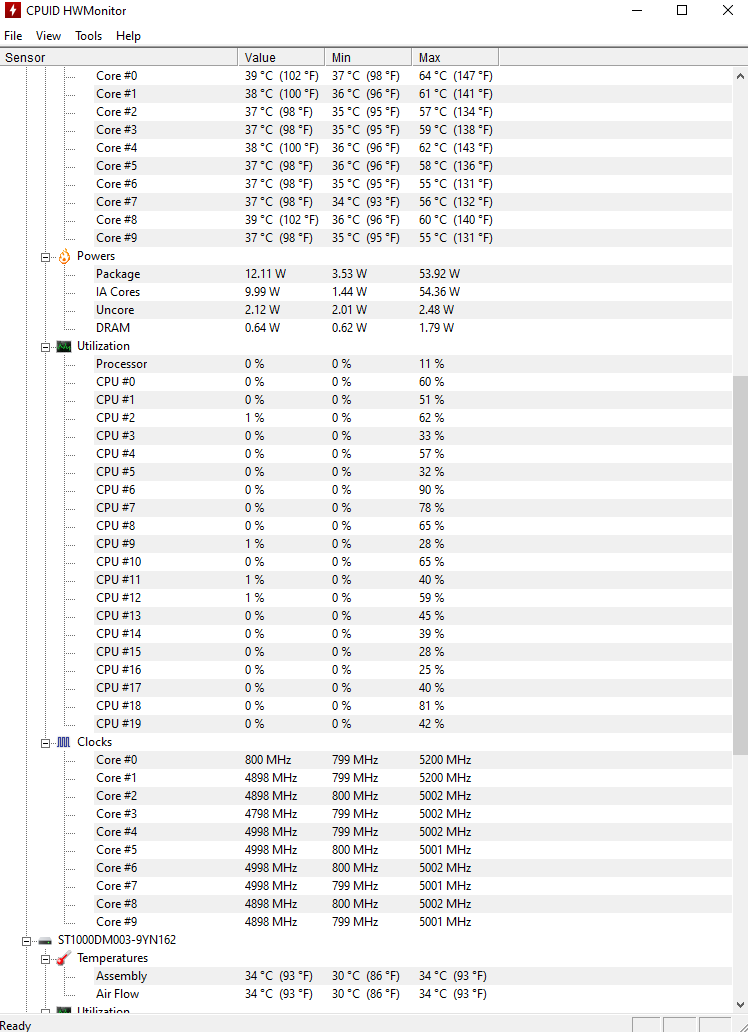The height and width of the screenshot is (1032, 748).
Task: Click the scrollbar down arrow
Action: (740, 1005)
